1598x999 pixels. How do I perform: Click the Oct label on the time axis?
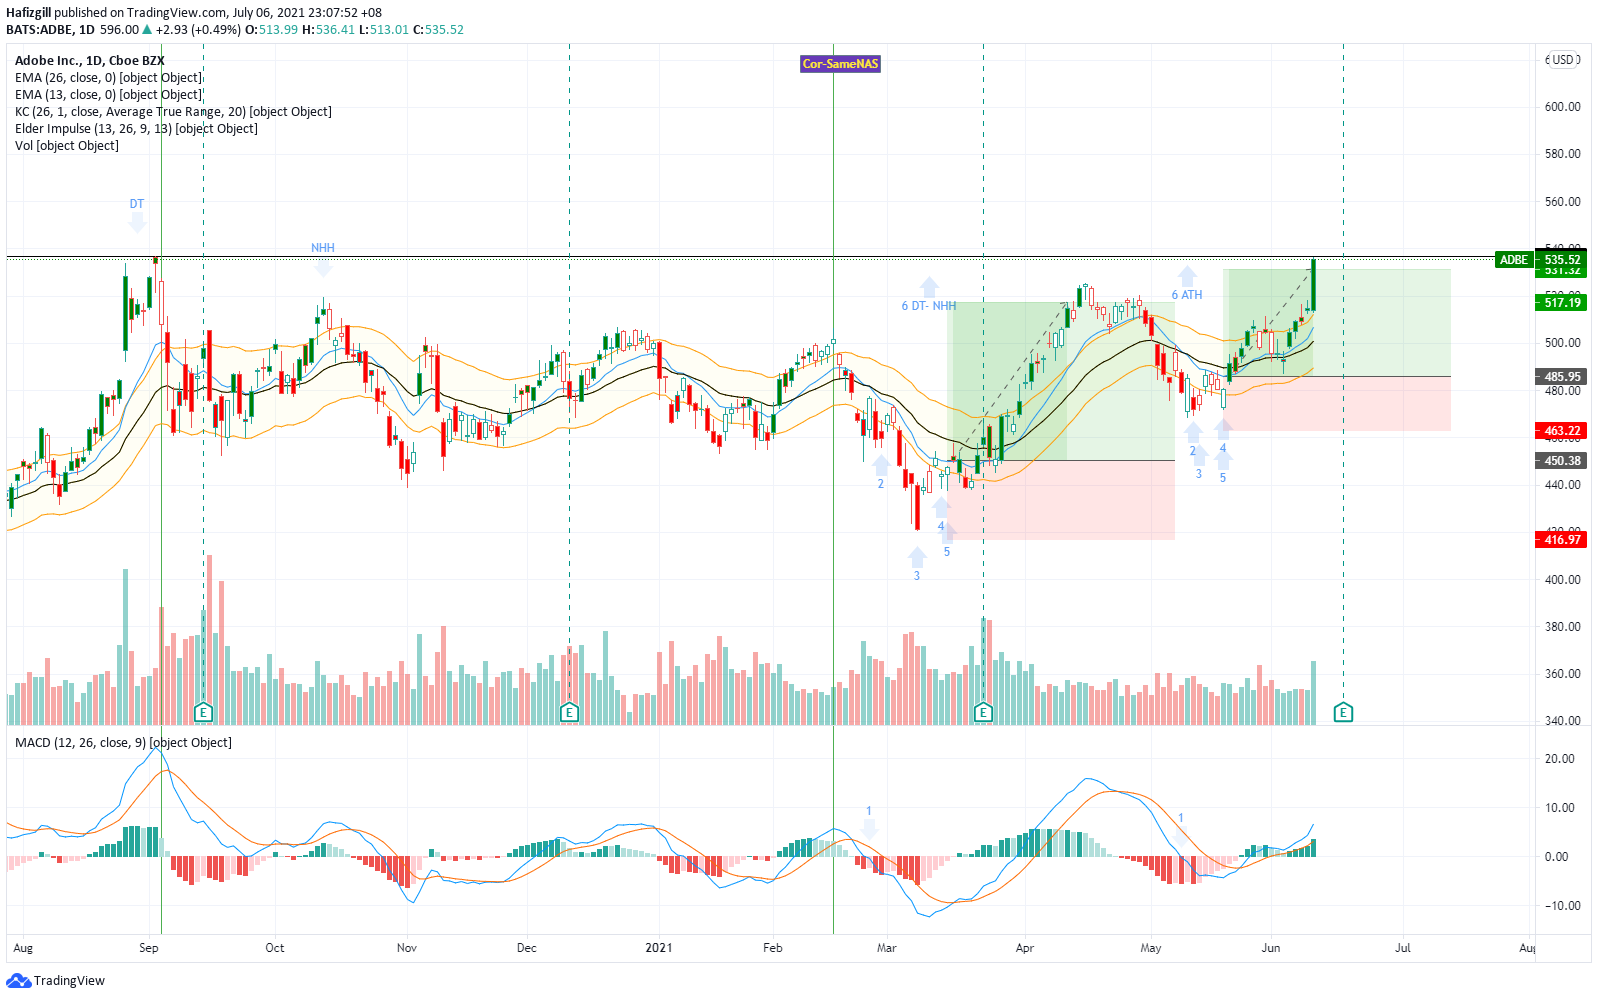coord(275,948)
